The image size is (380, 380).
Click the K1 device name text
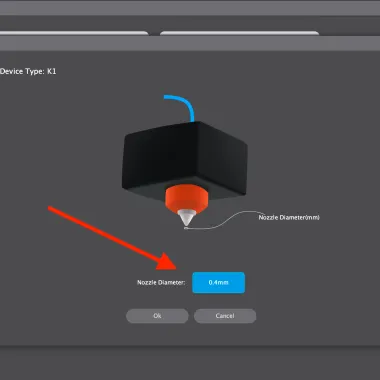51,71
